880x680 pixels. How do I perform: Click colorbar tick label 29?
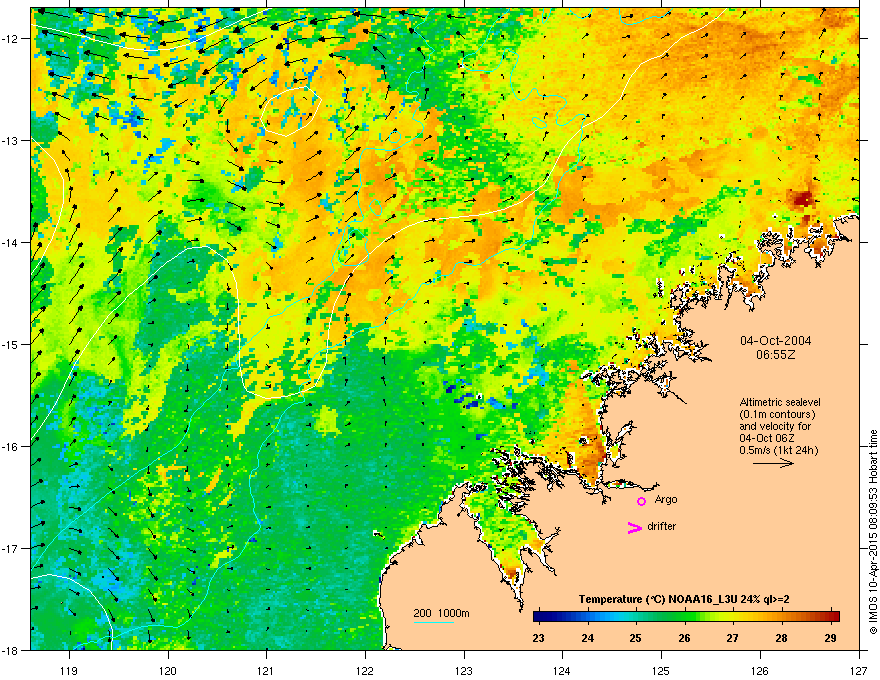point(831,638)
